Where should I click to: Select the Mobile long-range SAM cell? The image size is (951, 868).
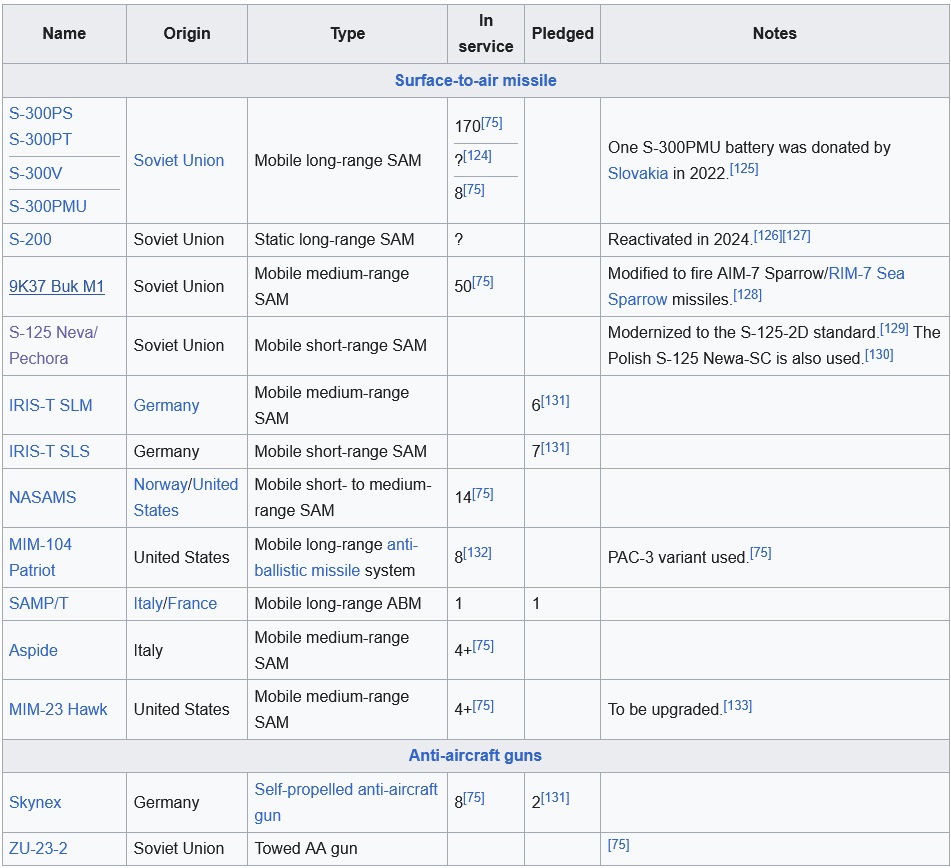coord(348,160)
